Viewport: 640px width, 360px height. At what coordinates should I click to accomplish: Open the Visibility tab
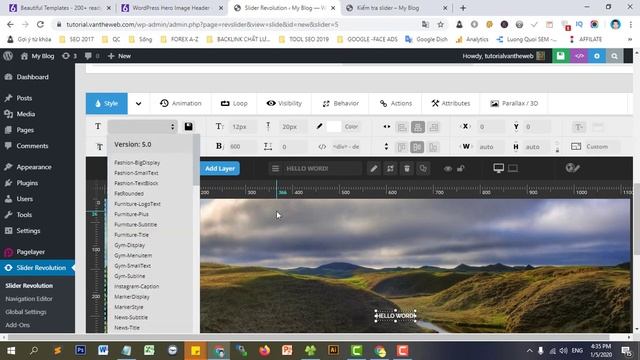284,103
